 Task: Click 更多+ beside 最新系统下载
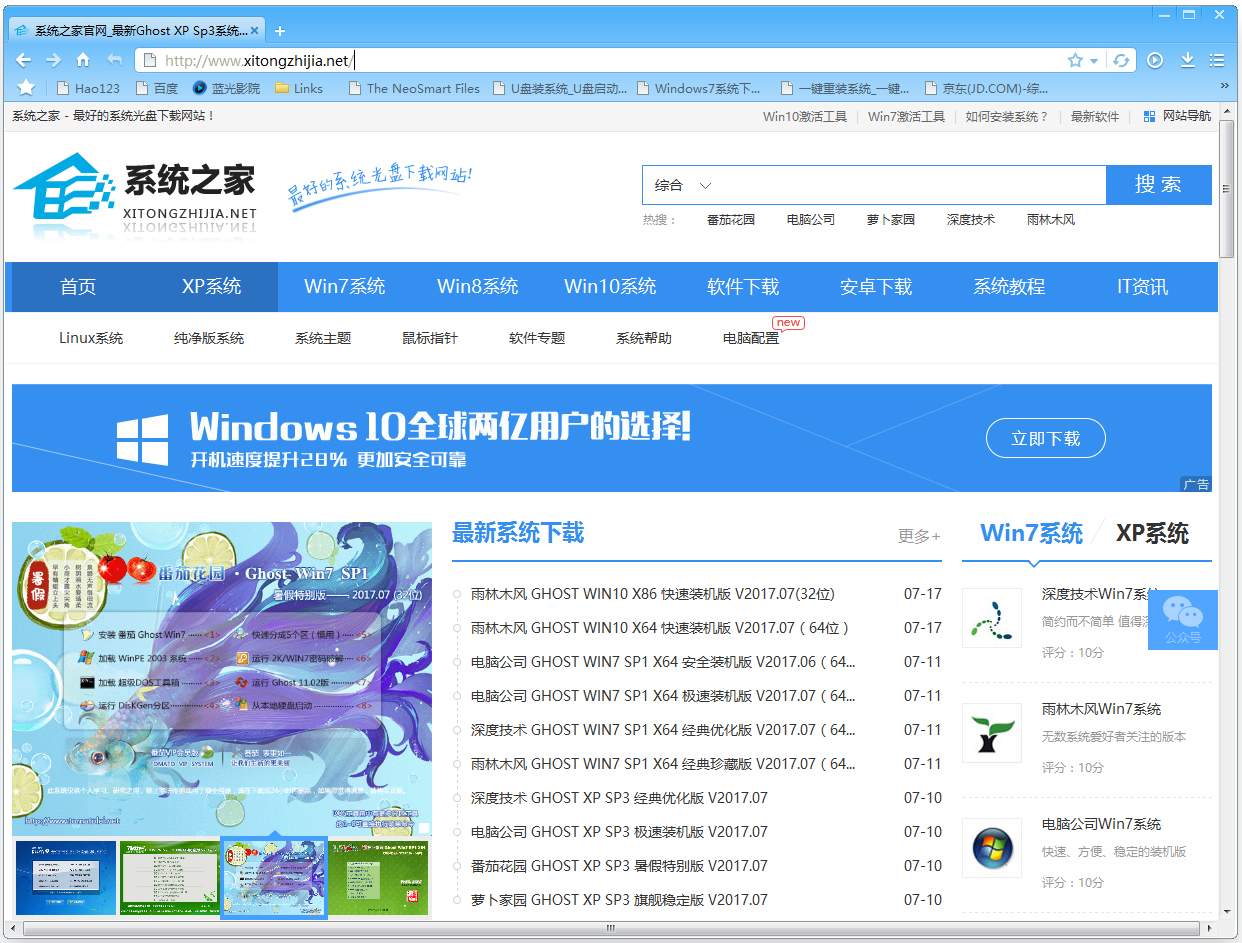919,536
